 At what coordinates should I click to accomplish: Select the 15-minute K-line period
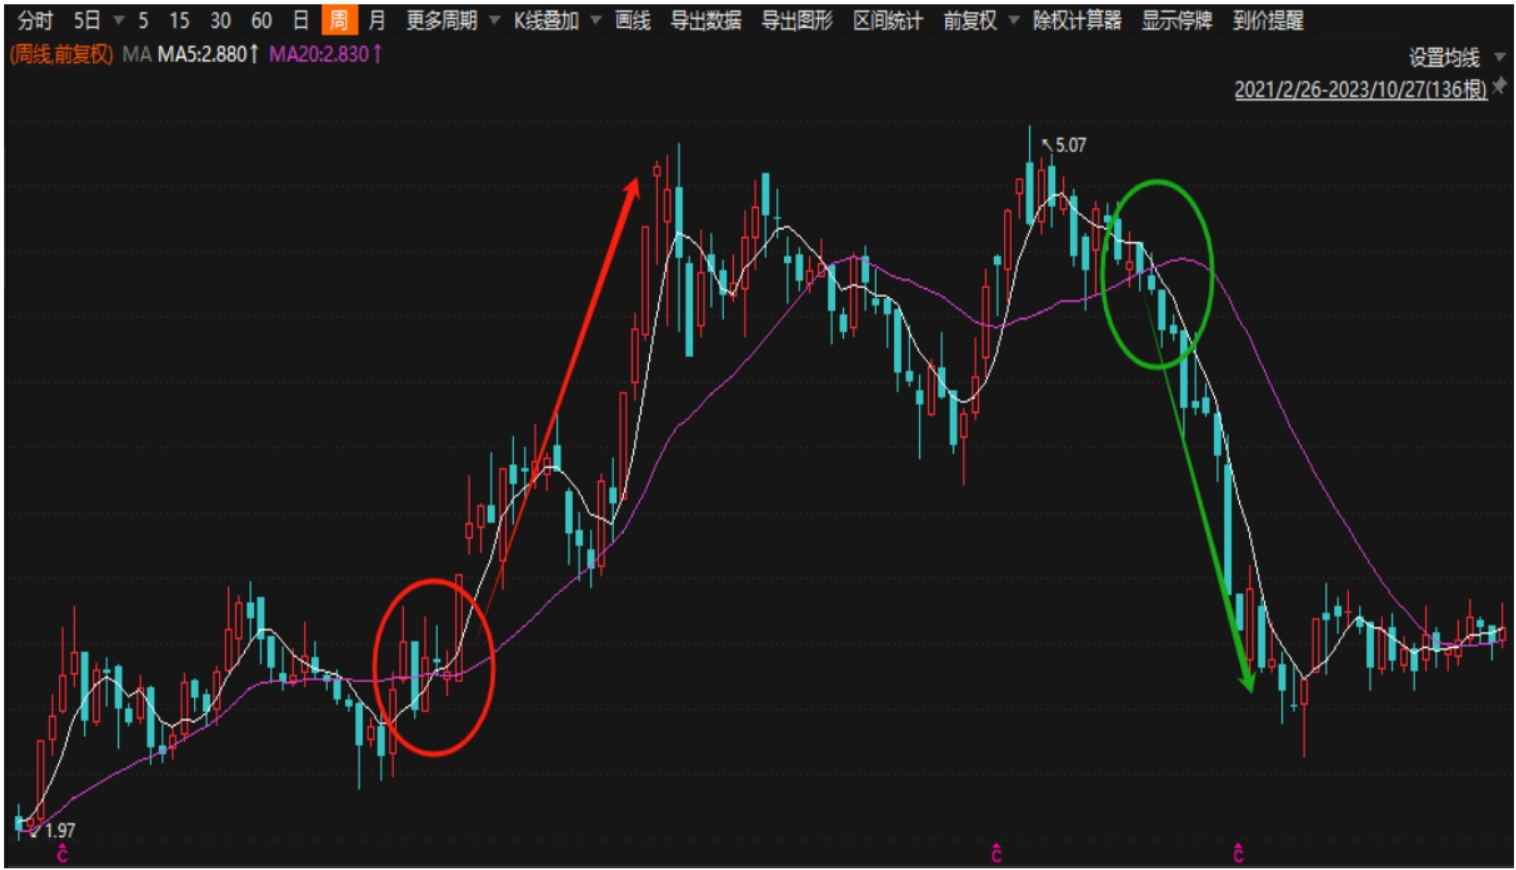[179, 20]
